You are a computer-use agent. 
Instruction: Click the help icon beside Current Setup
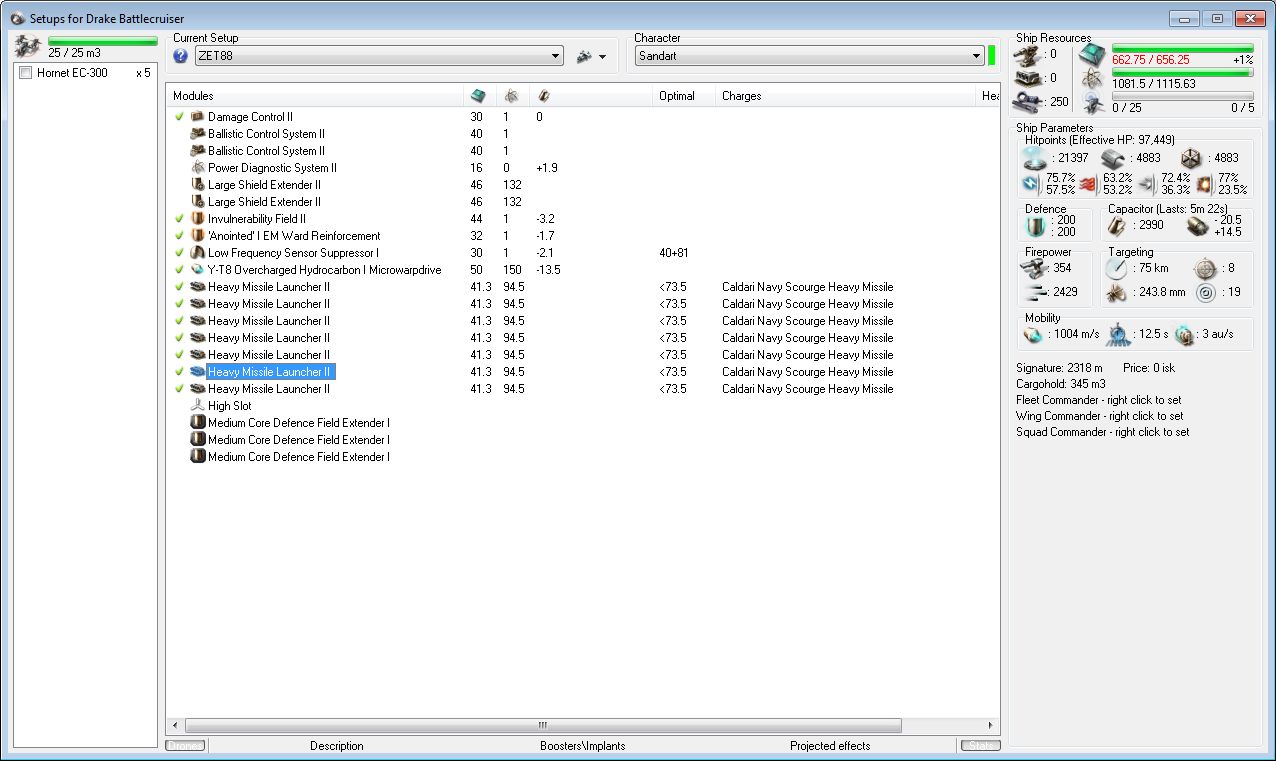coord(181,56)
